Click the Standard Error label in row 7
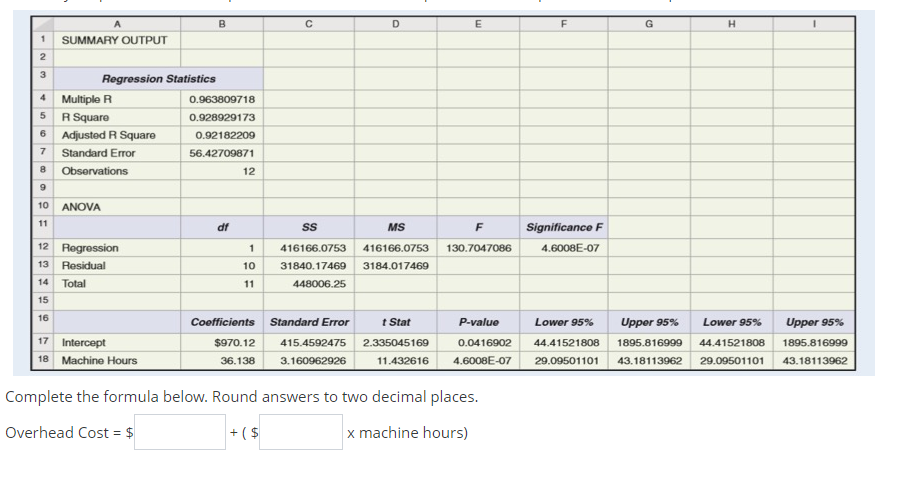This screenshot has height=480, width=911. 98,153
